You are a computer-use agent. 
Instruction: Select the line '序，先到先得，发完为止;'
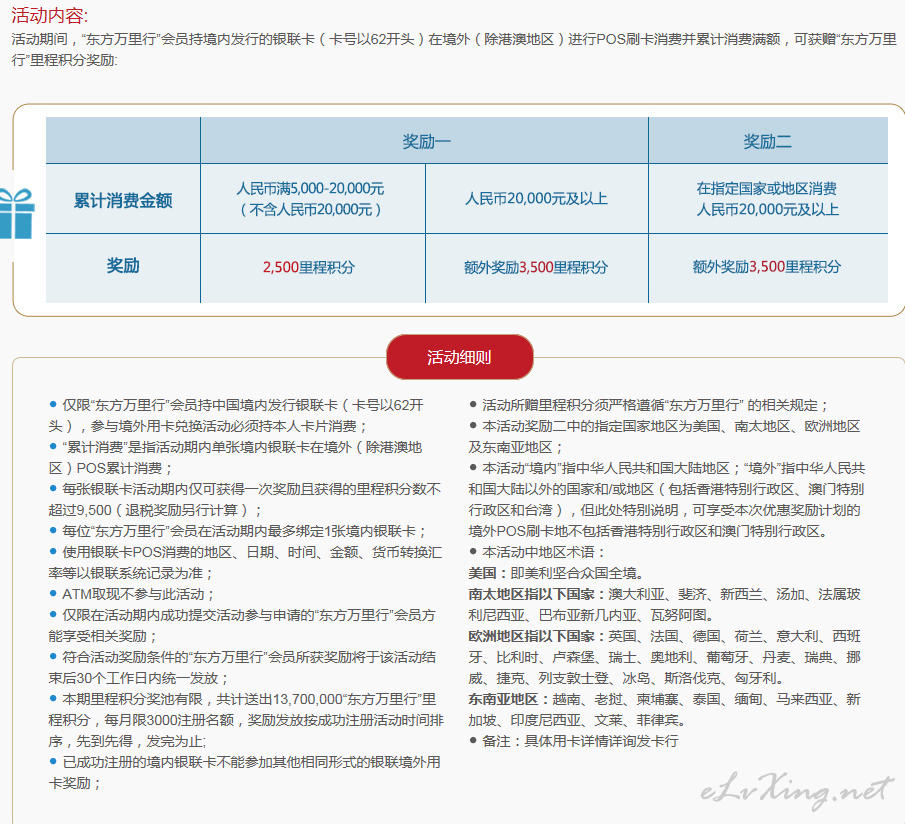pos(128,741)
